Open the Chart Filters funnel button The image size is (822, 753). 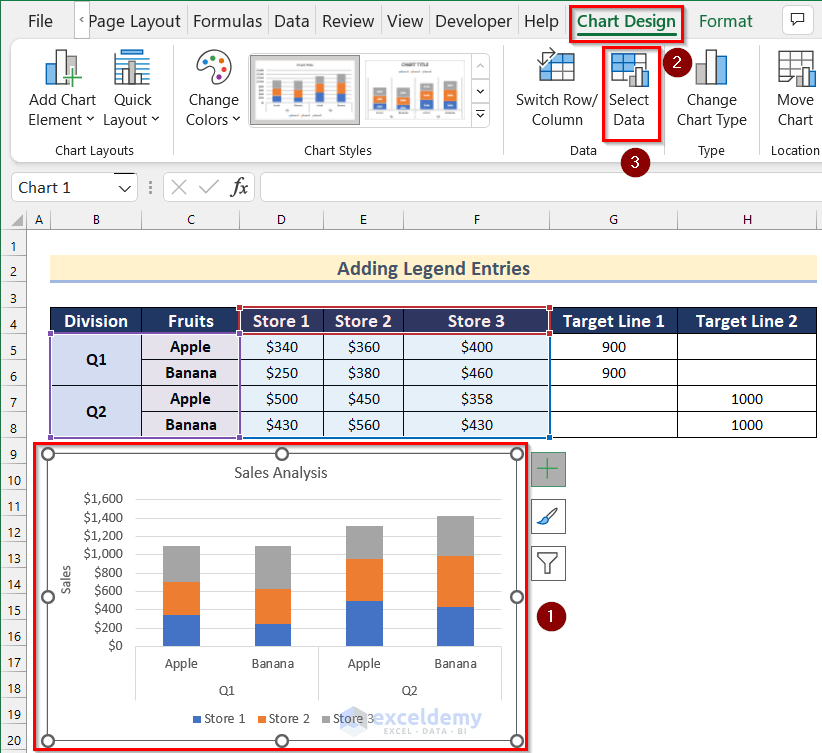(x=548, y=563)
